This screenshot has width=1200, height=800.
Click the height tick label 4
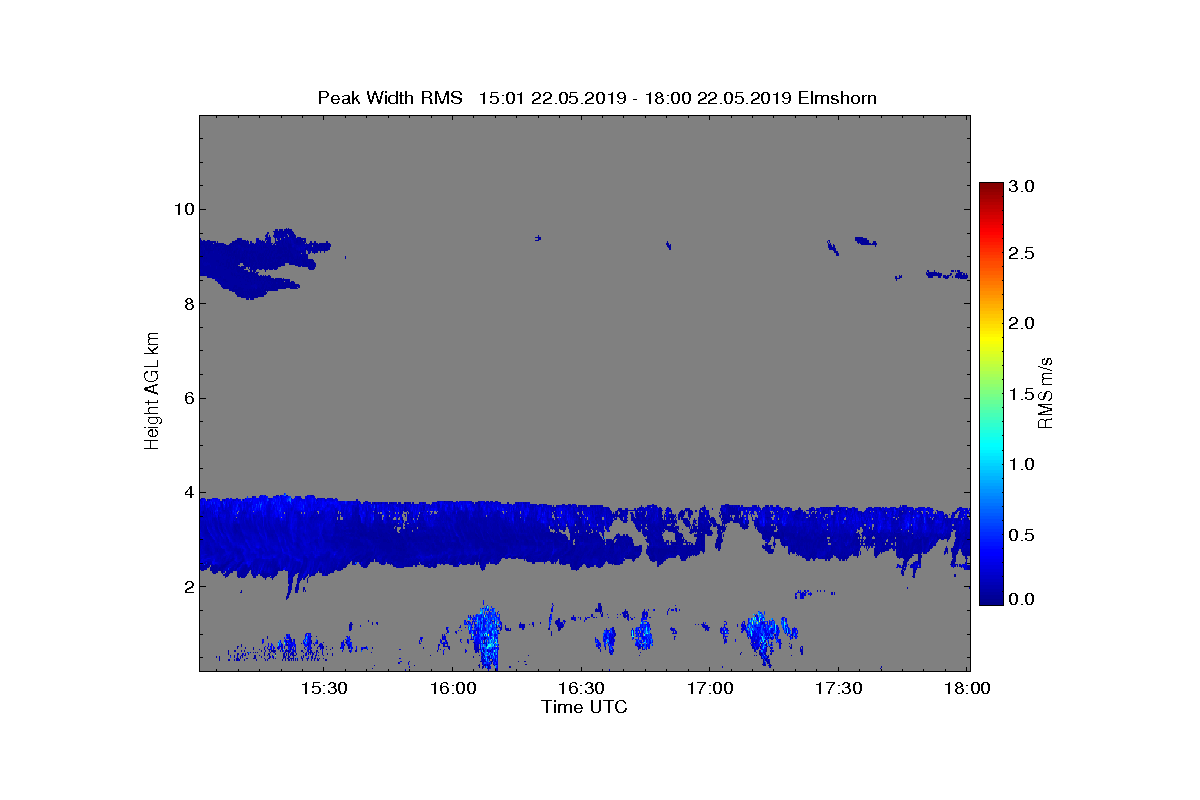[187, 492]
